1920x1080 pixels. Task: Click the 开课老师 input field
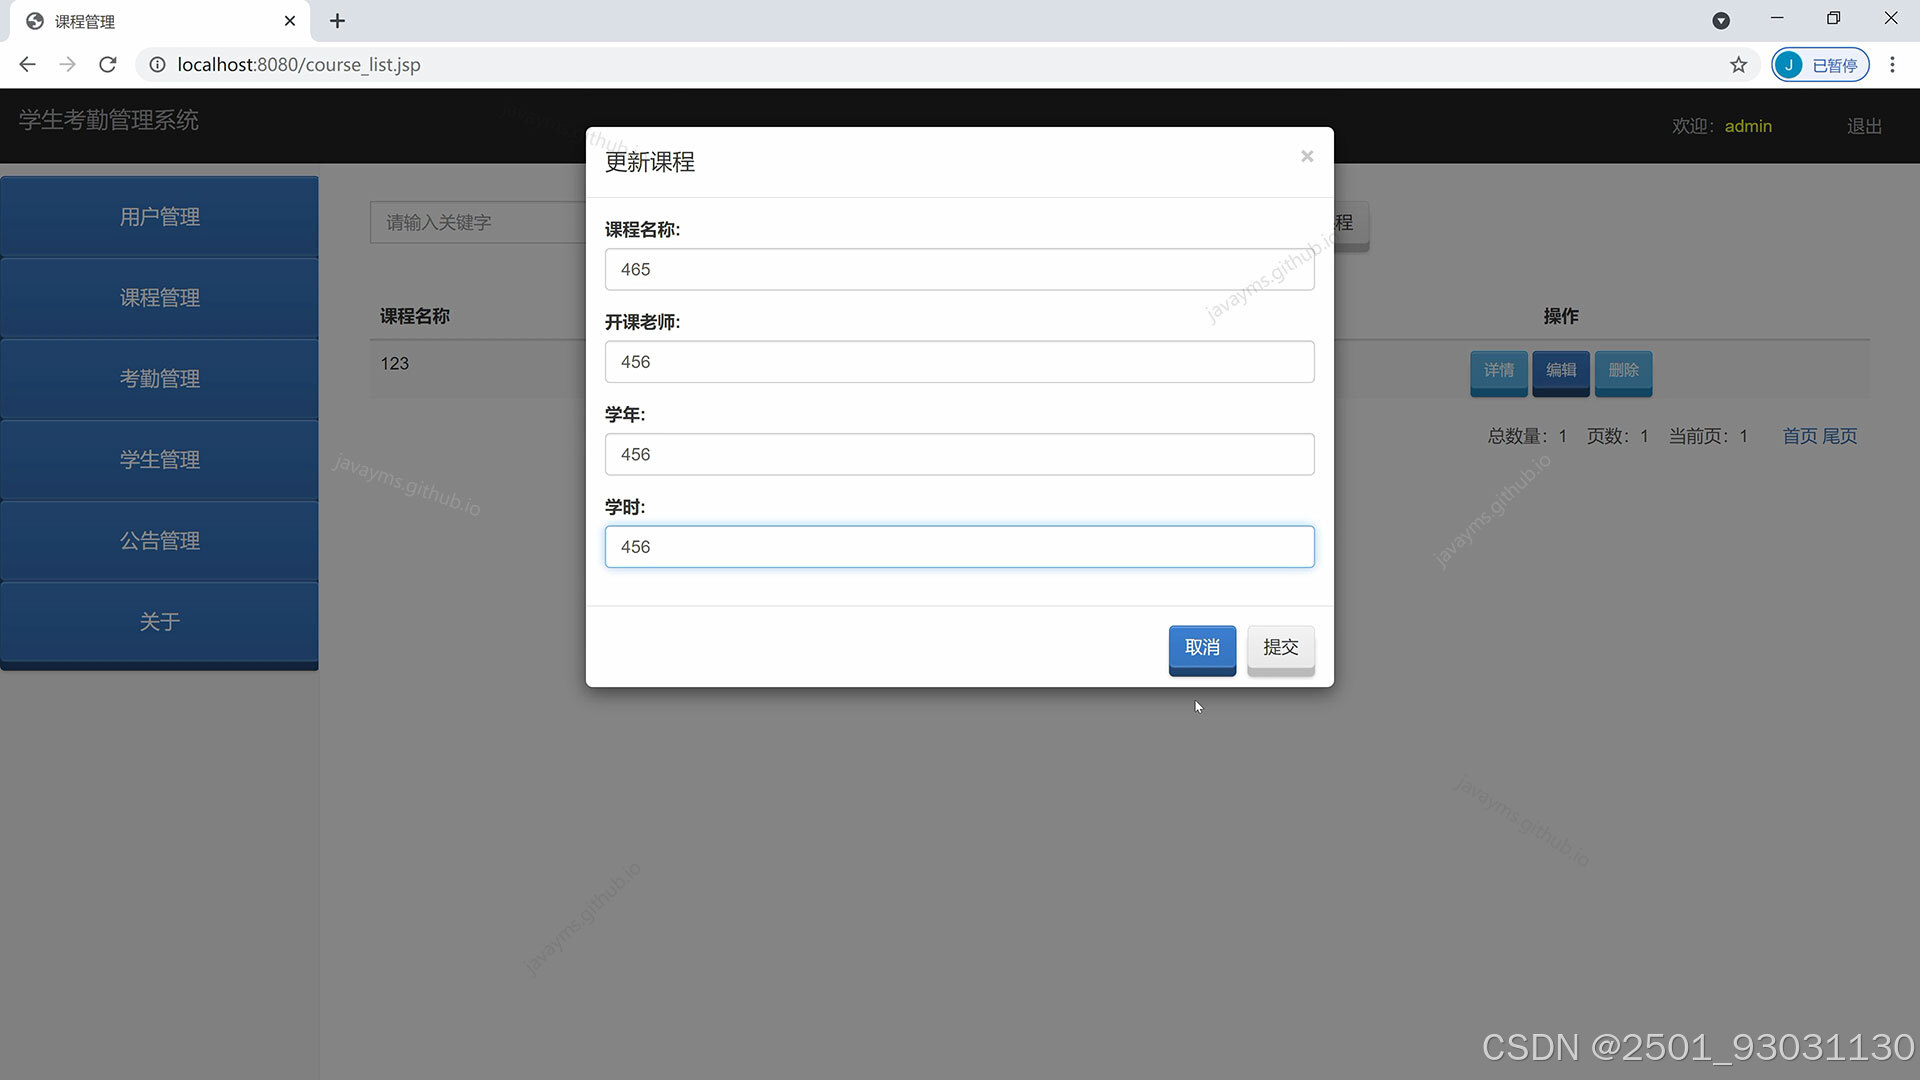[959, 362]
